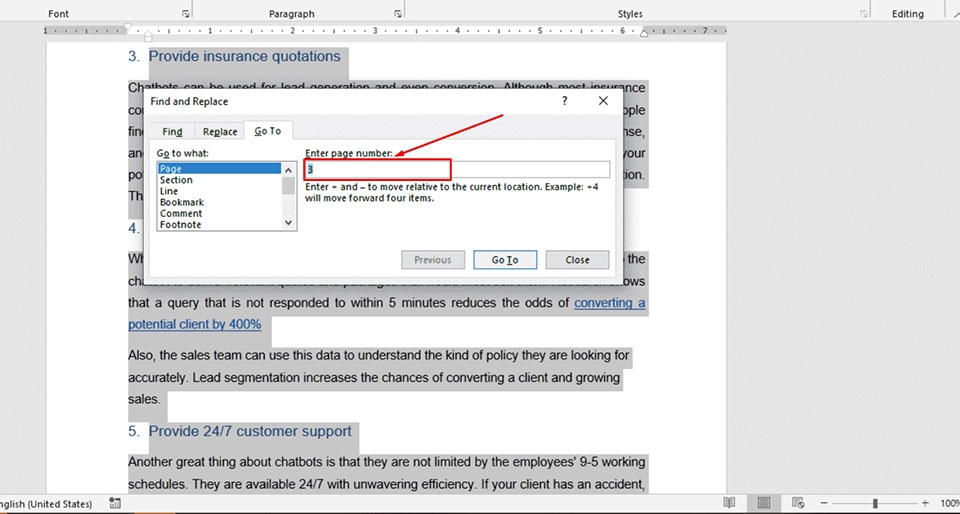This screenshot has width=960, height=514.
Task: Switch to Read Mode view in status bar
Action: 729,502
